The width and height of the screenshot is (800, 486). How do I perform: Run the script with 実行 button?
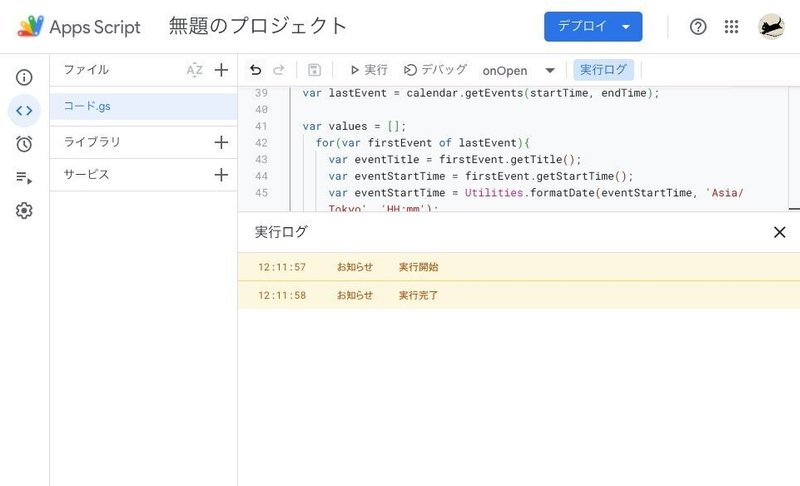click(x=368, y=70)
